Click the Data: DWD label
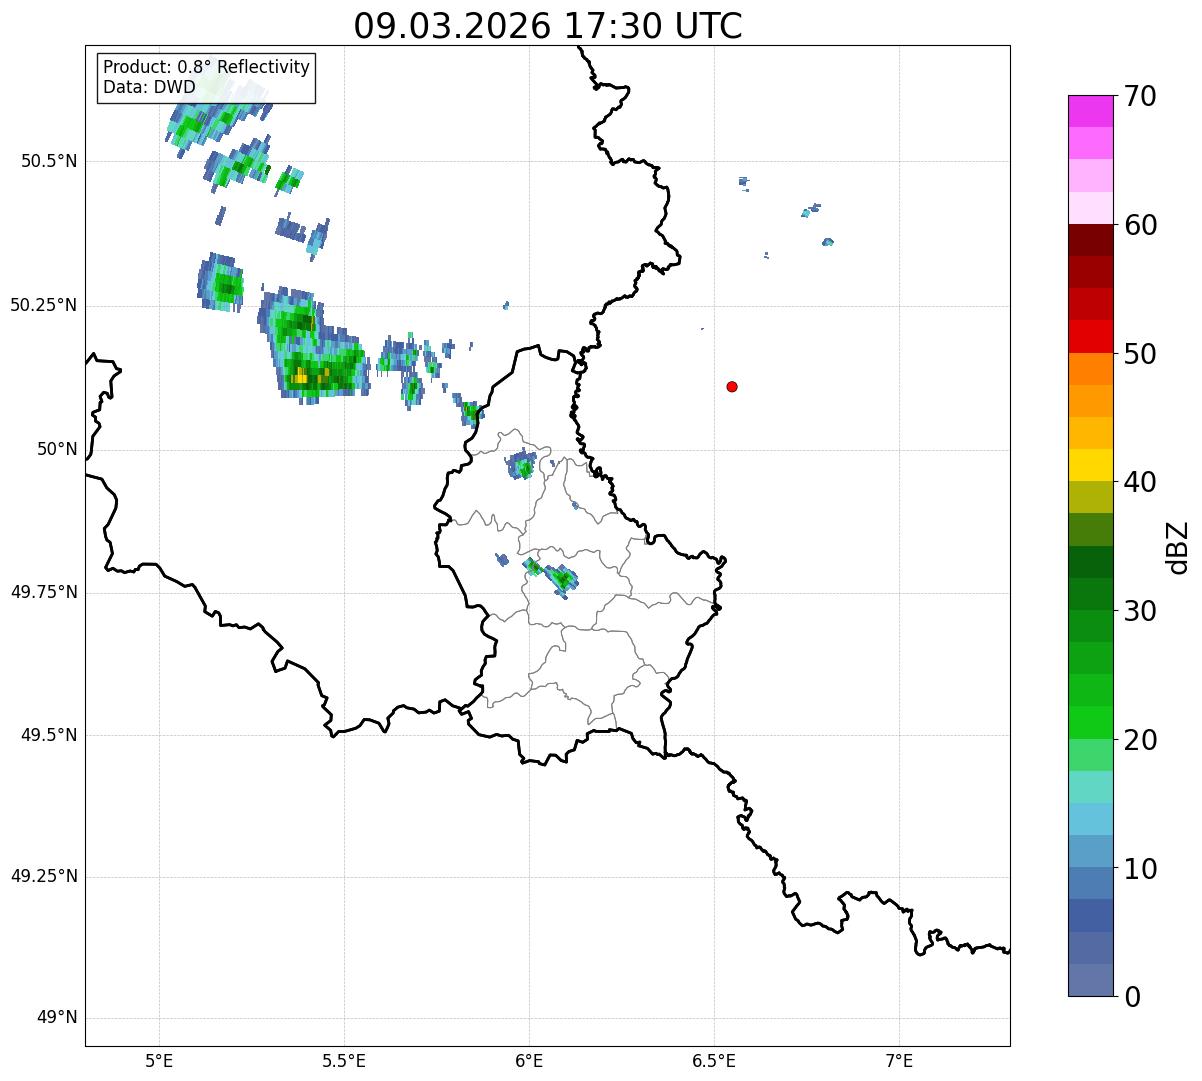Viewport: 1202px width, 1081px height. tap(150, 87)
